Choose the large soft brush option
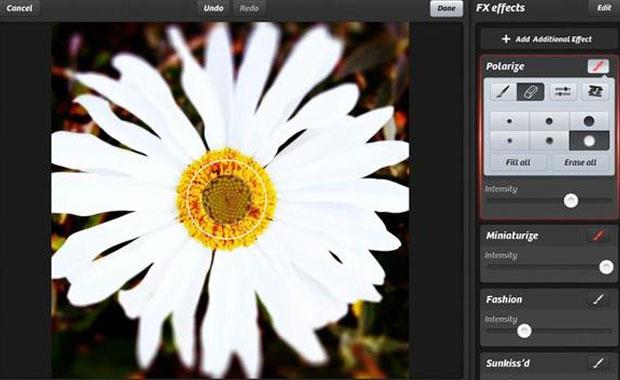Viewport: 620px width, 380px height. point(589,141)
